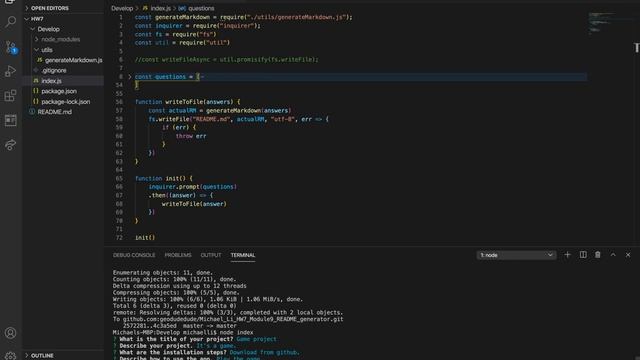Open package.json file
640x360 pixels.
pyautogui.click(x=58, y=91)
